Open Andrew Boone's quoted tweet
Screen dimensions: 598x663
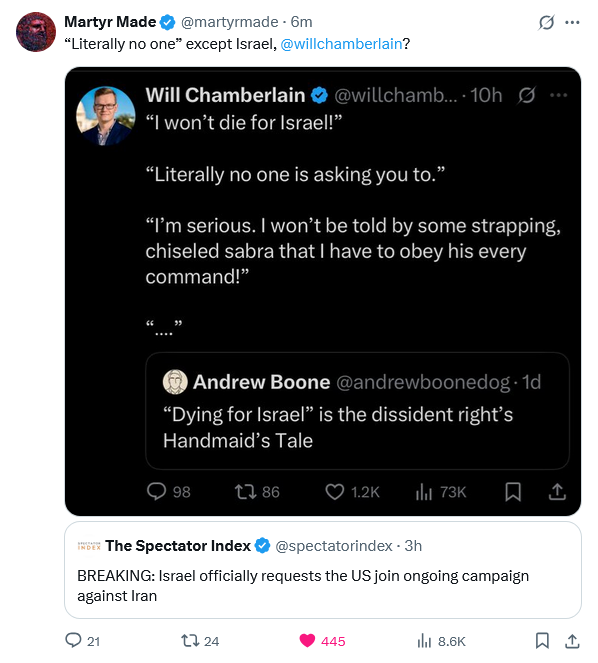[x=357, y=411]
